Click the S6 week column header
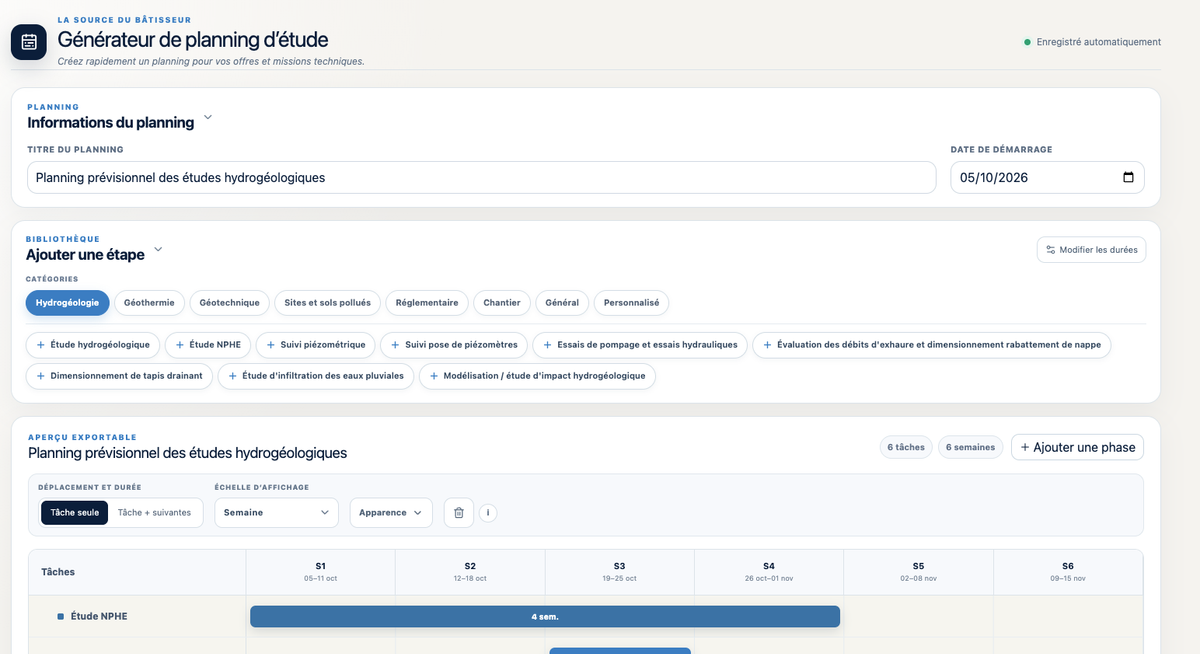 [1068, 571]
